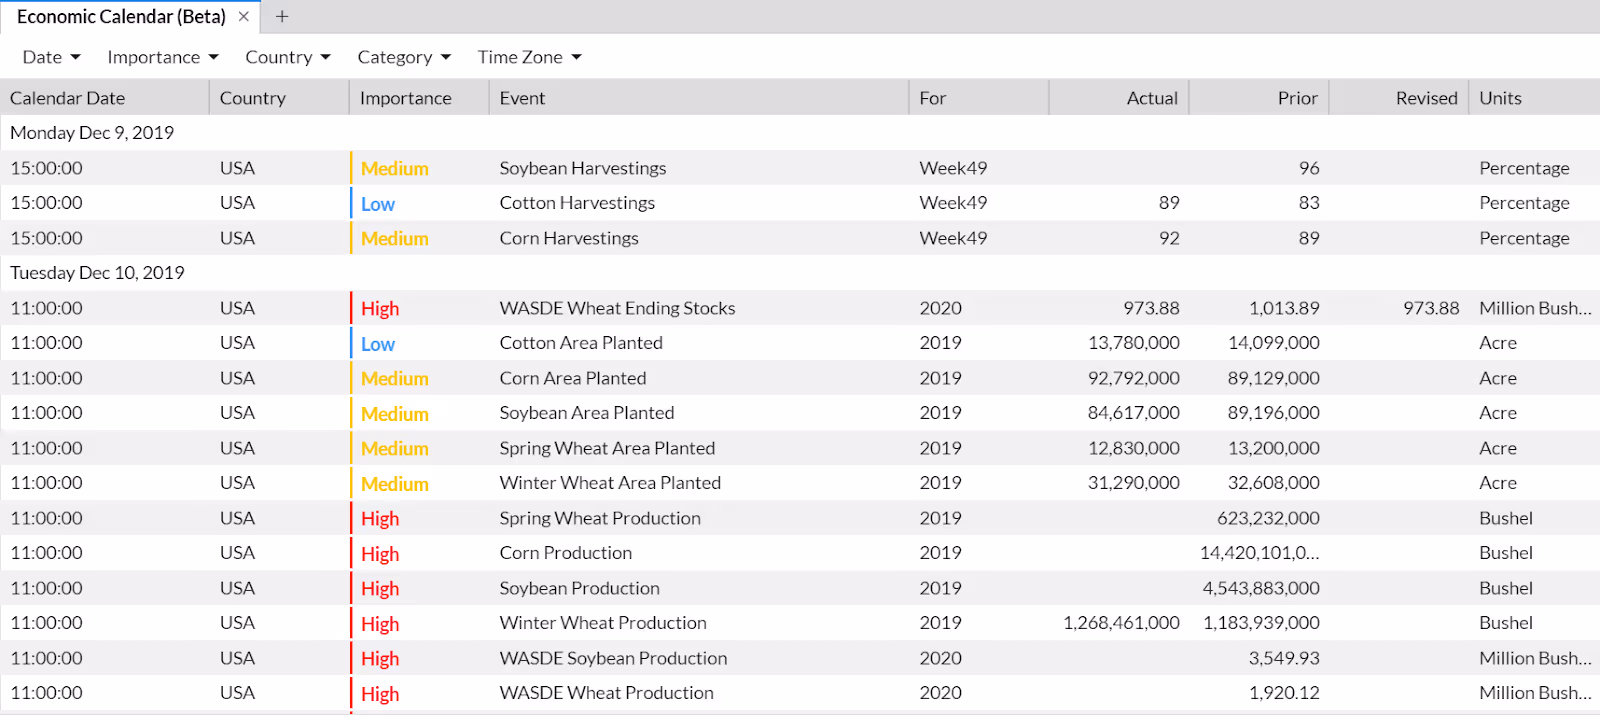The image size is (1600, 715).
Task: Select the Soybean Area Planted event
Action: 587,413
